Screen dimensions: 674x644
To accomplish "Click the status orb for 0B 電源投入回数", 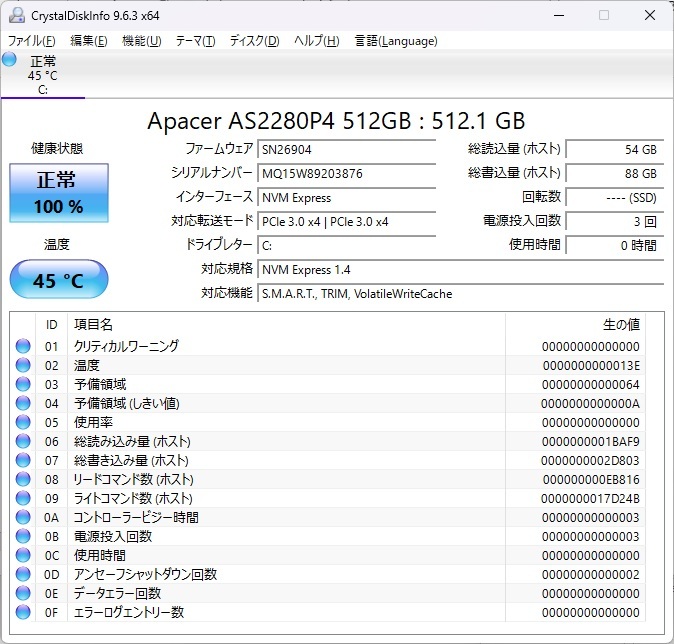I will coord(23,536).
